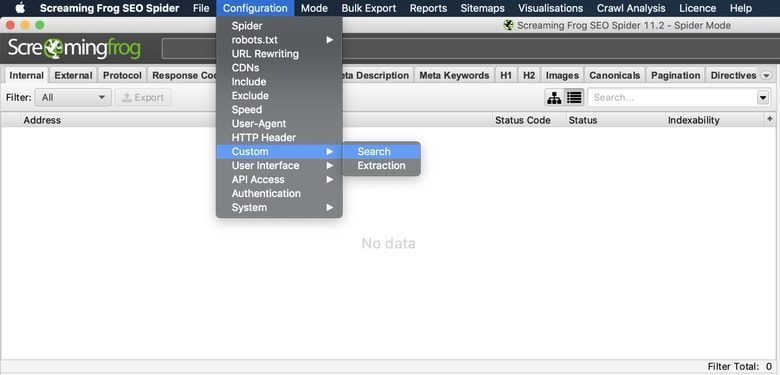Select Exclude in Configuration menu
This screenshot has width=780, height=375.
tap(279, 95)
